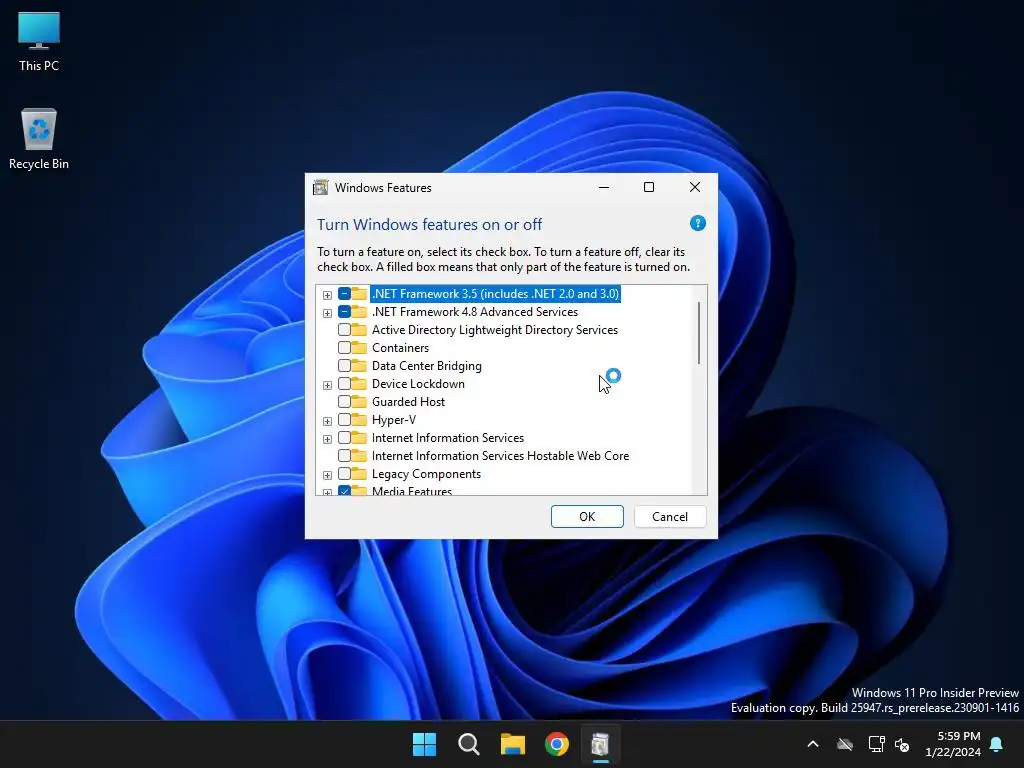Select "Active Directory Lightweight Directory Services" row
The width and height of the screenshot is (1024, 768).
[x=494, y=330]
